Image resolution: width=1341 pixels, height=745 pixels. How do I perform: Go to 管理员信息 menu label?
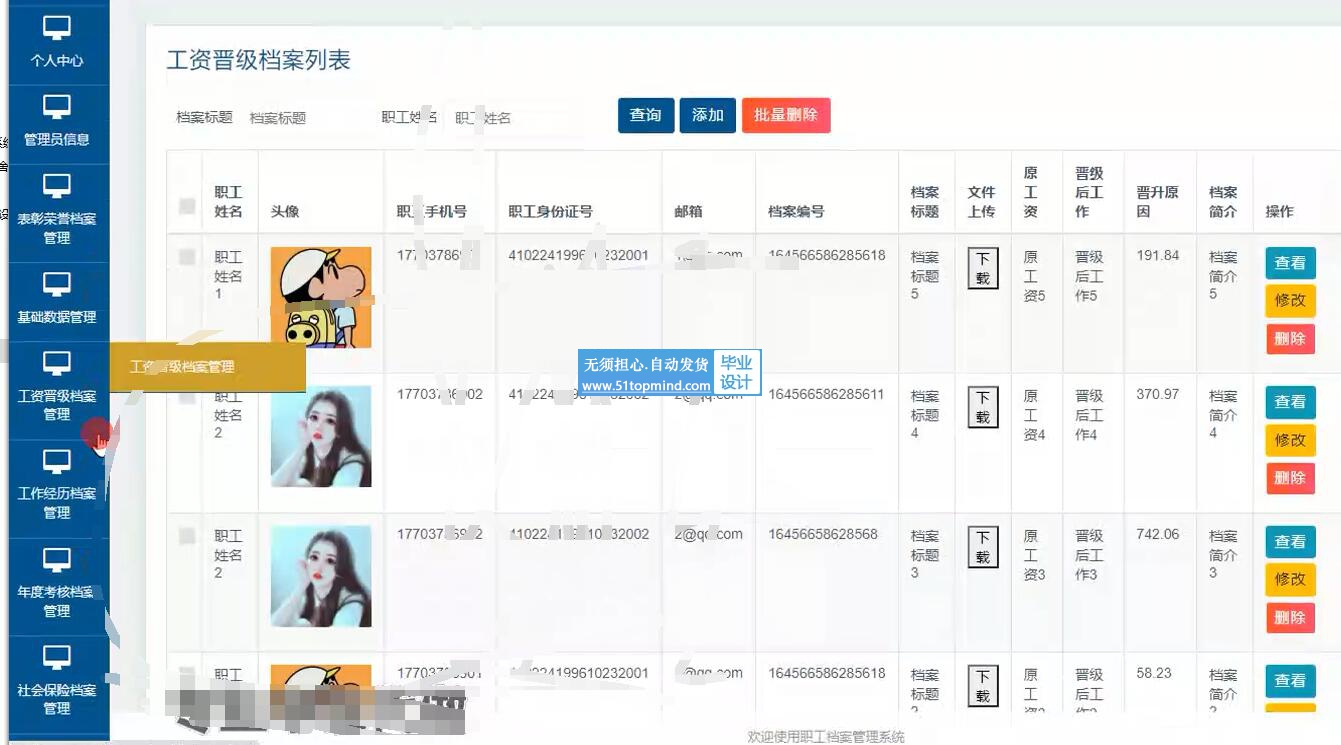pos(57,140)
